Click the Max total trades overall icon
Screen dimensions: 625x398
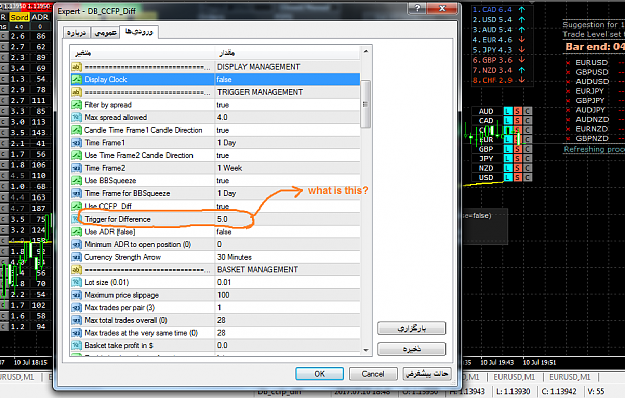coord(77,320)
